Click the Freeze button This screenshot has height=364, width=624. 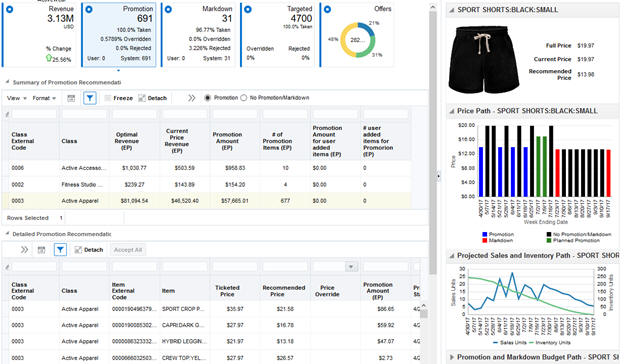(x=119, y=98)
